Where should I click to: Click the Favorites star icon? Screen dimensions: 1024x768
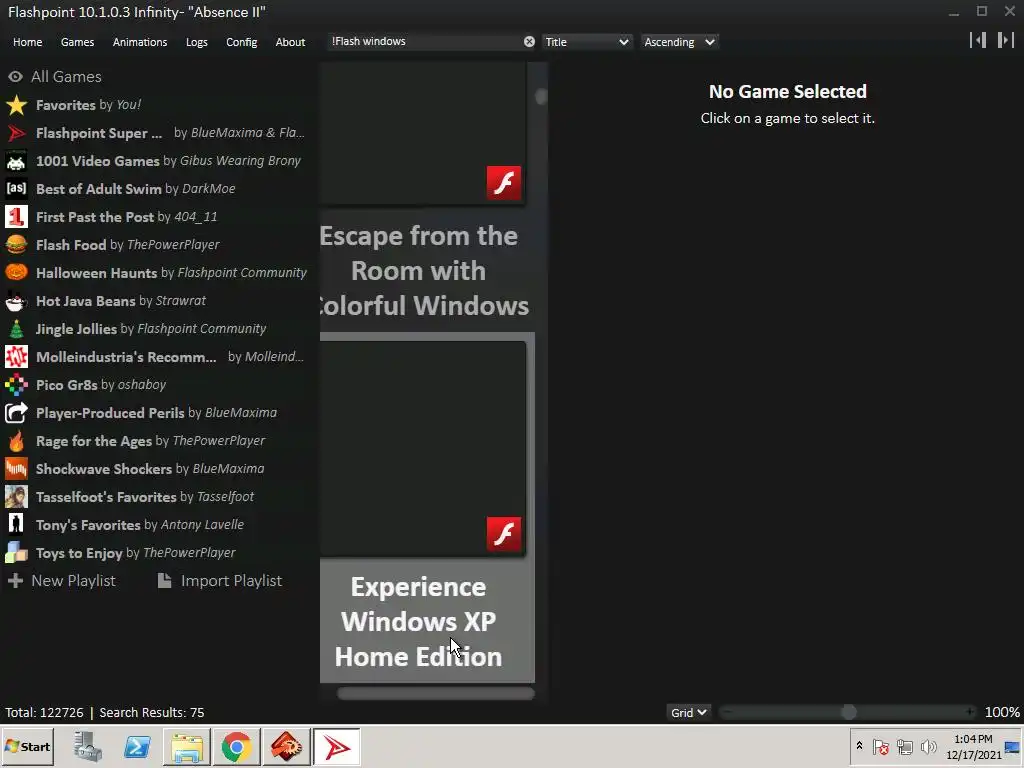pos(16,105)
